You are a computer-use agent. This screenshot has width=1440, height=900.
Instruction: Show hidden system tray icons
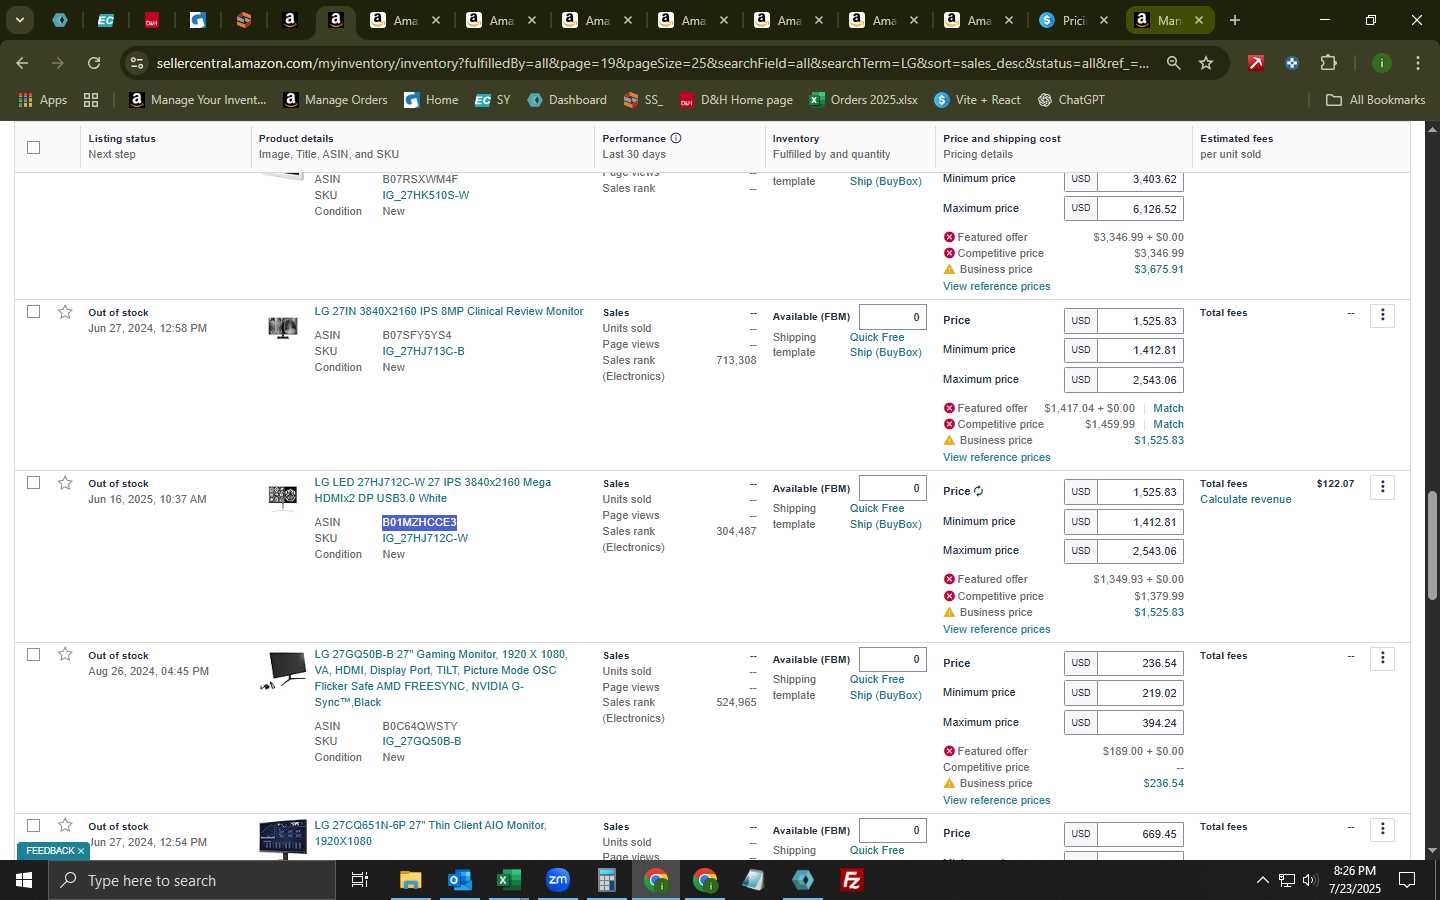coord(1262,880)
